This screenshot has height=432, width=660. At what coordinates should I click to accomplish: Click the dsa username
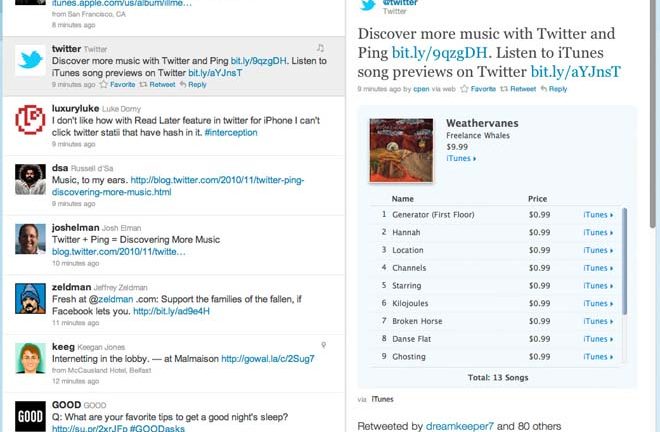[x=60, y=168]
